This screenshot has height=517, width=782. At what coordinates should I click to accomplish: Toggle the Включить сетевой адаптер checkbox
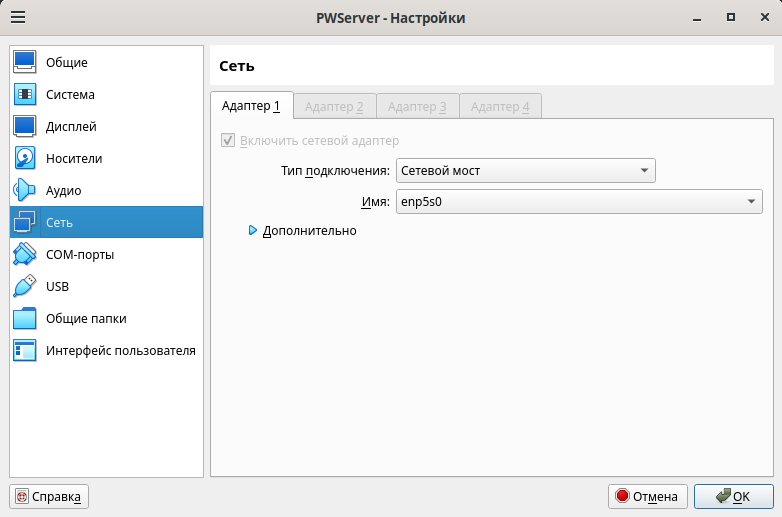pyautogui.click(x=228, y=141)
